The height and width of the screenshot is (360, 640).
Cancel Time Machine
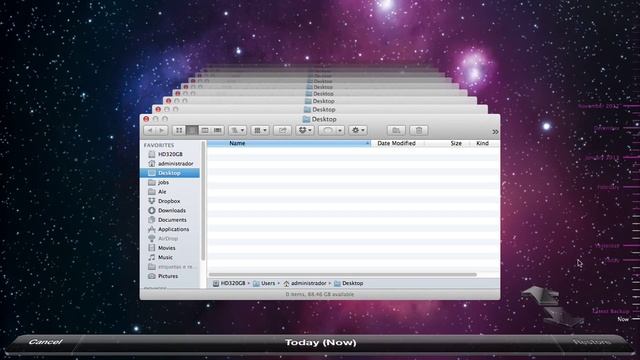click(45, 342)
